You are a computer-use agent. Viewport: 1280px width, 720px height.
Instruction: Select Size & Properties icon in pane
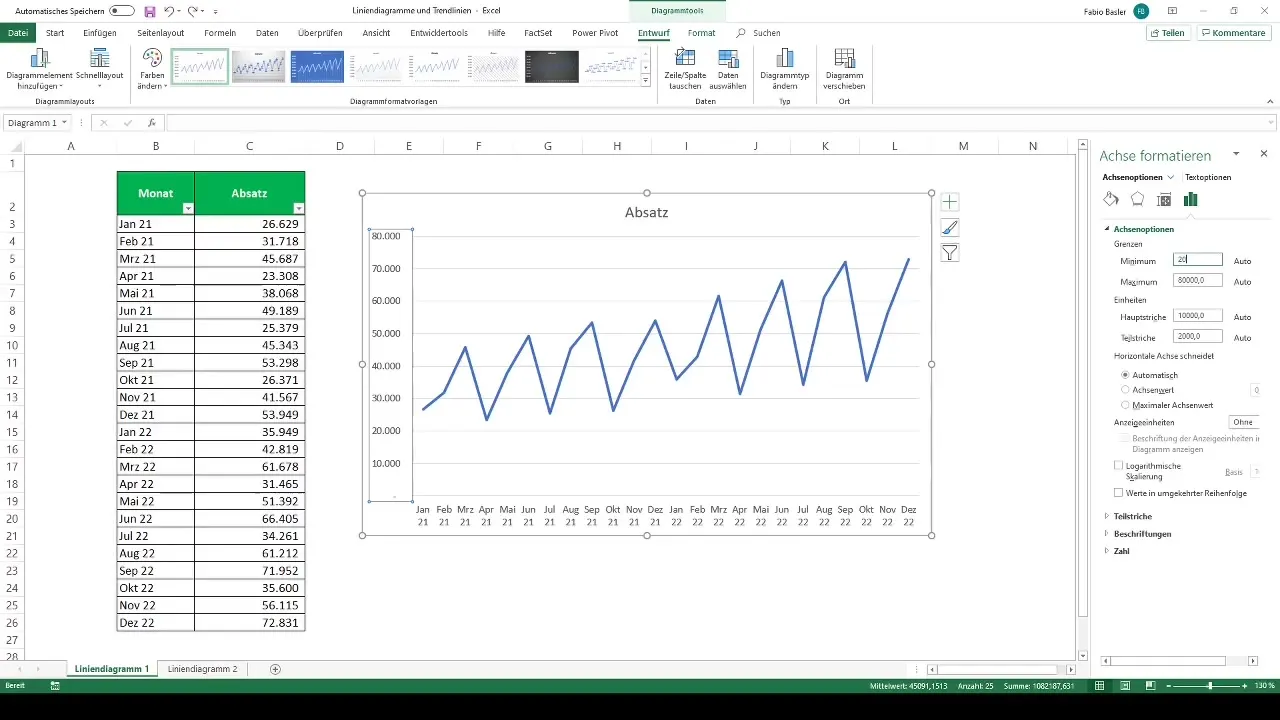pyautogui.click(x=1164, y=200)
